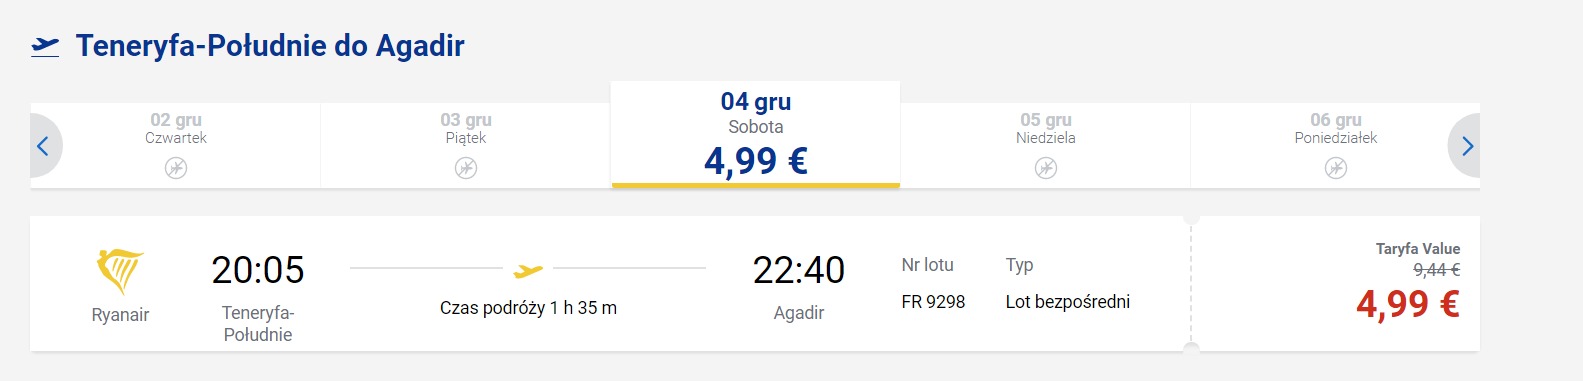Click the 20:05 departure time
Image resolution: width=1583 pixels, height=381 pixels.
pos(258,270)
